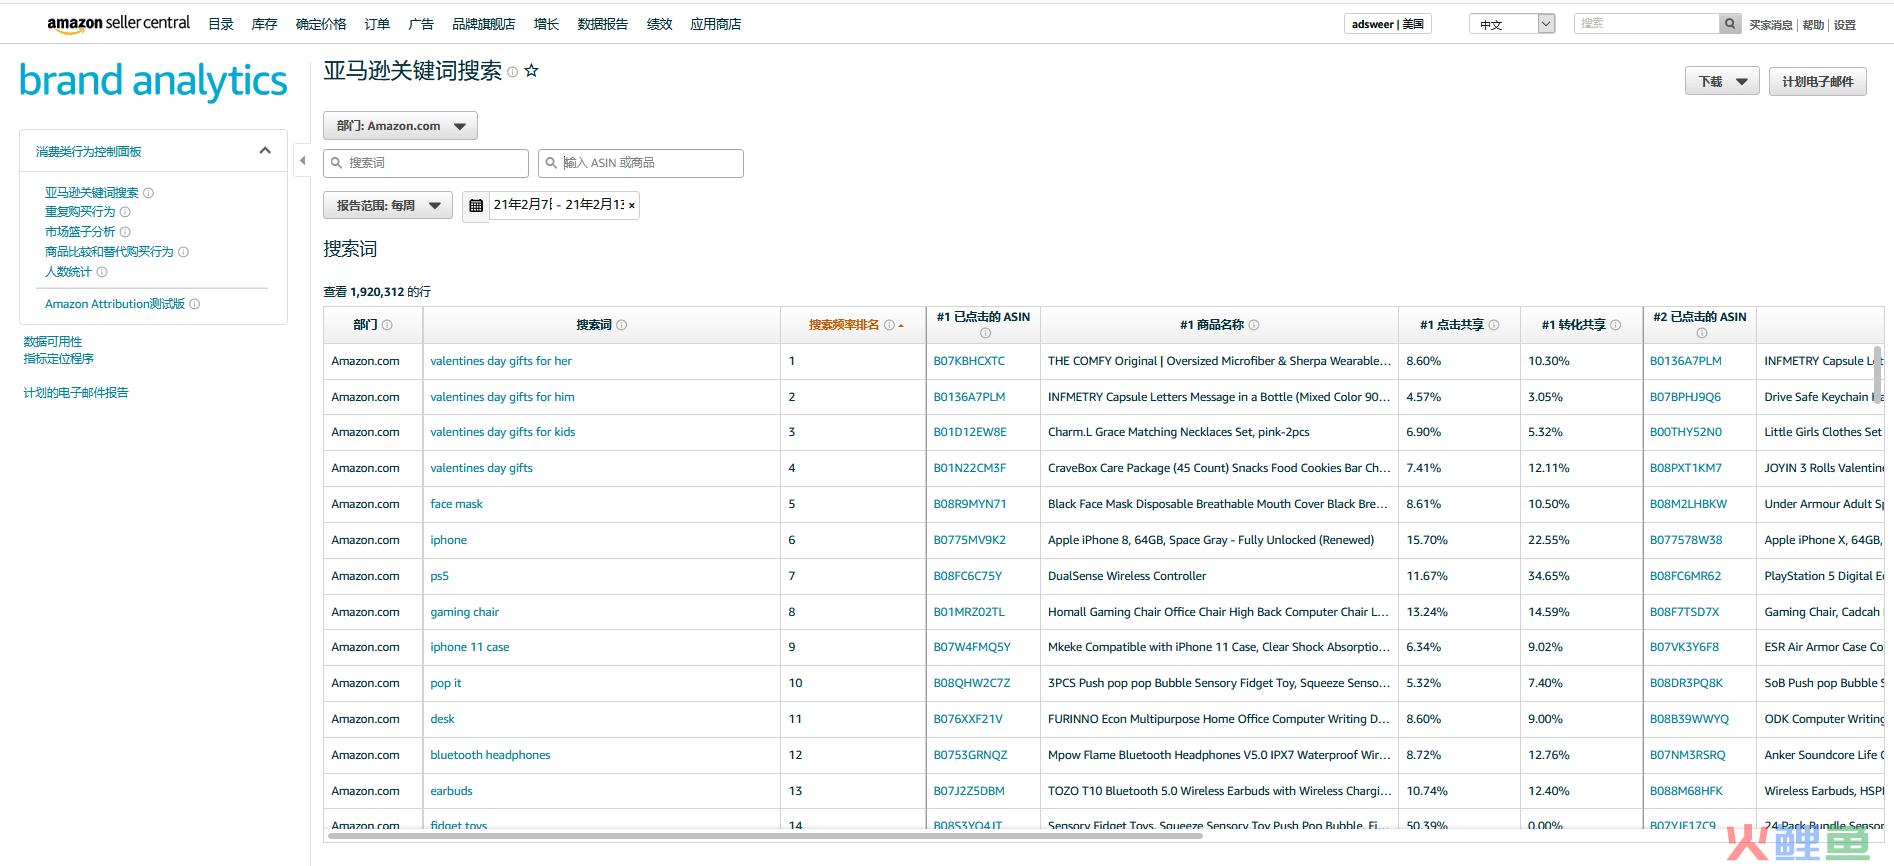Click ASIN B0775MV9K2 link
The width and height of the screenshot is (1894, 866).
click(969, 540)
